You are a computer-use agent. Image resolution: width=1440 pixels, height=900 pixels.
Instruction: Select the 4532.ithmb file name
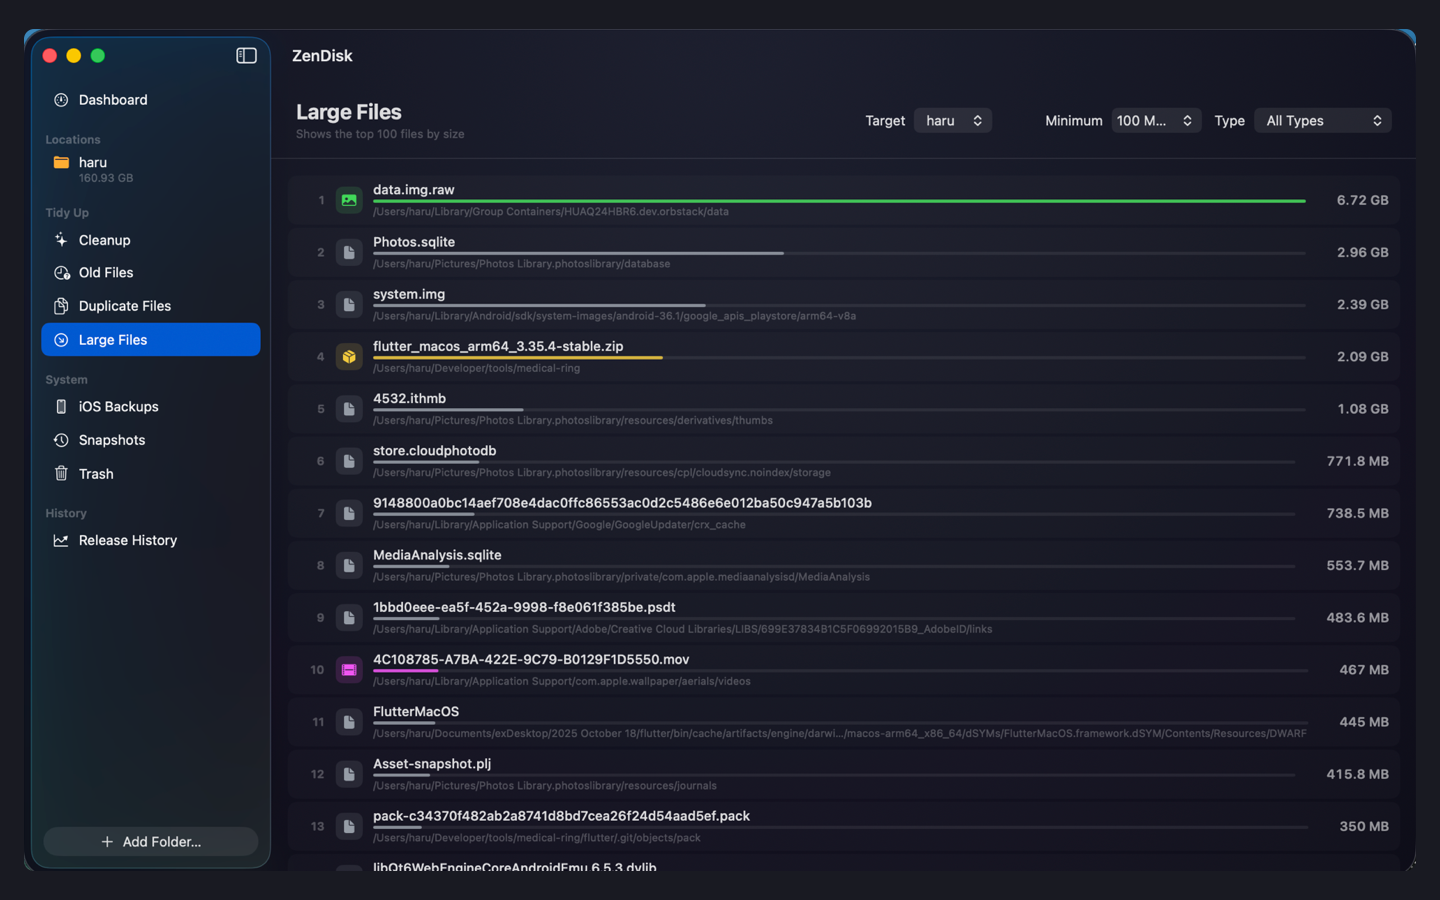coord(409,398)
